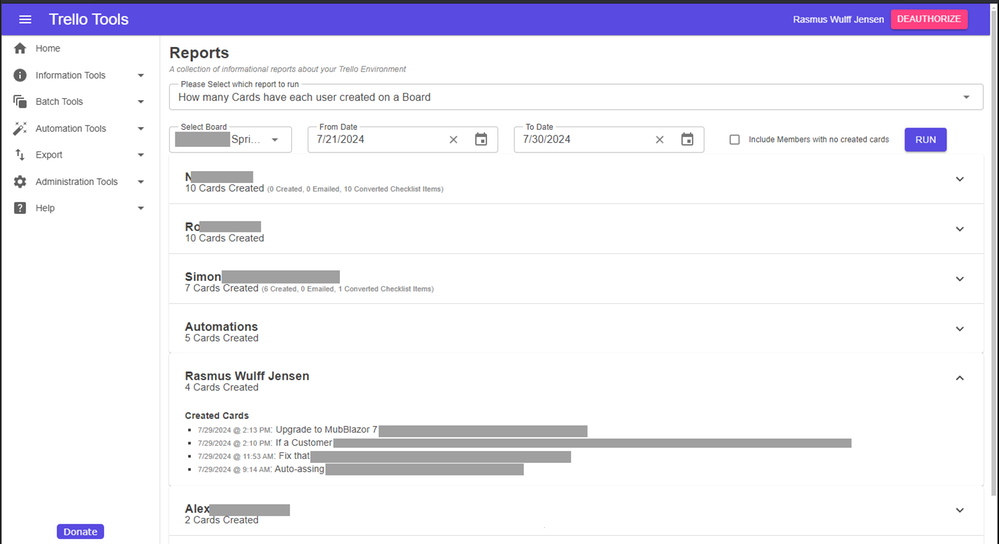Open the Select Board dropdown
This screenshot has height=544, width=999.
coord(231,140)
